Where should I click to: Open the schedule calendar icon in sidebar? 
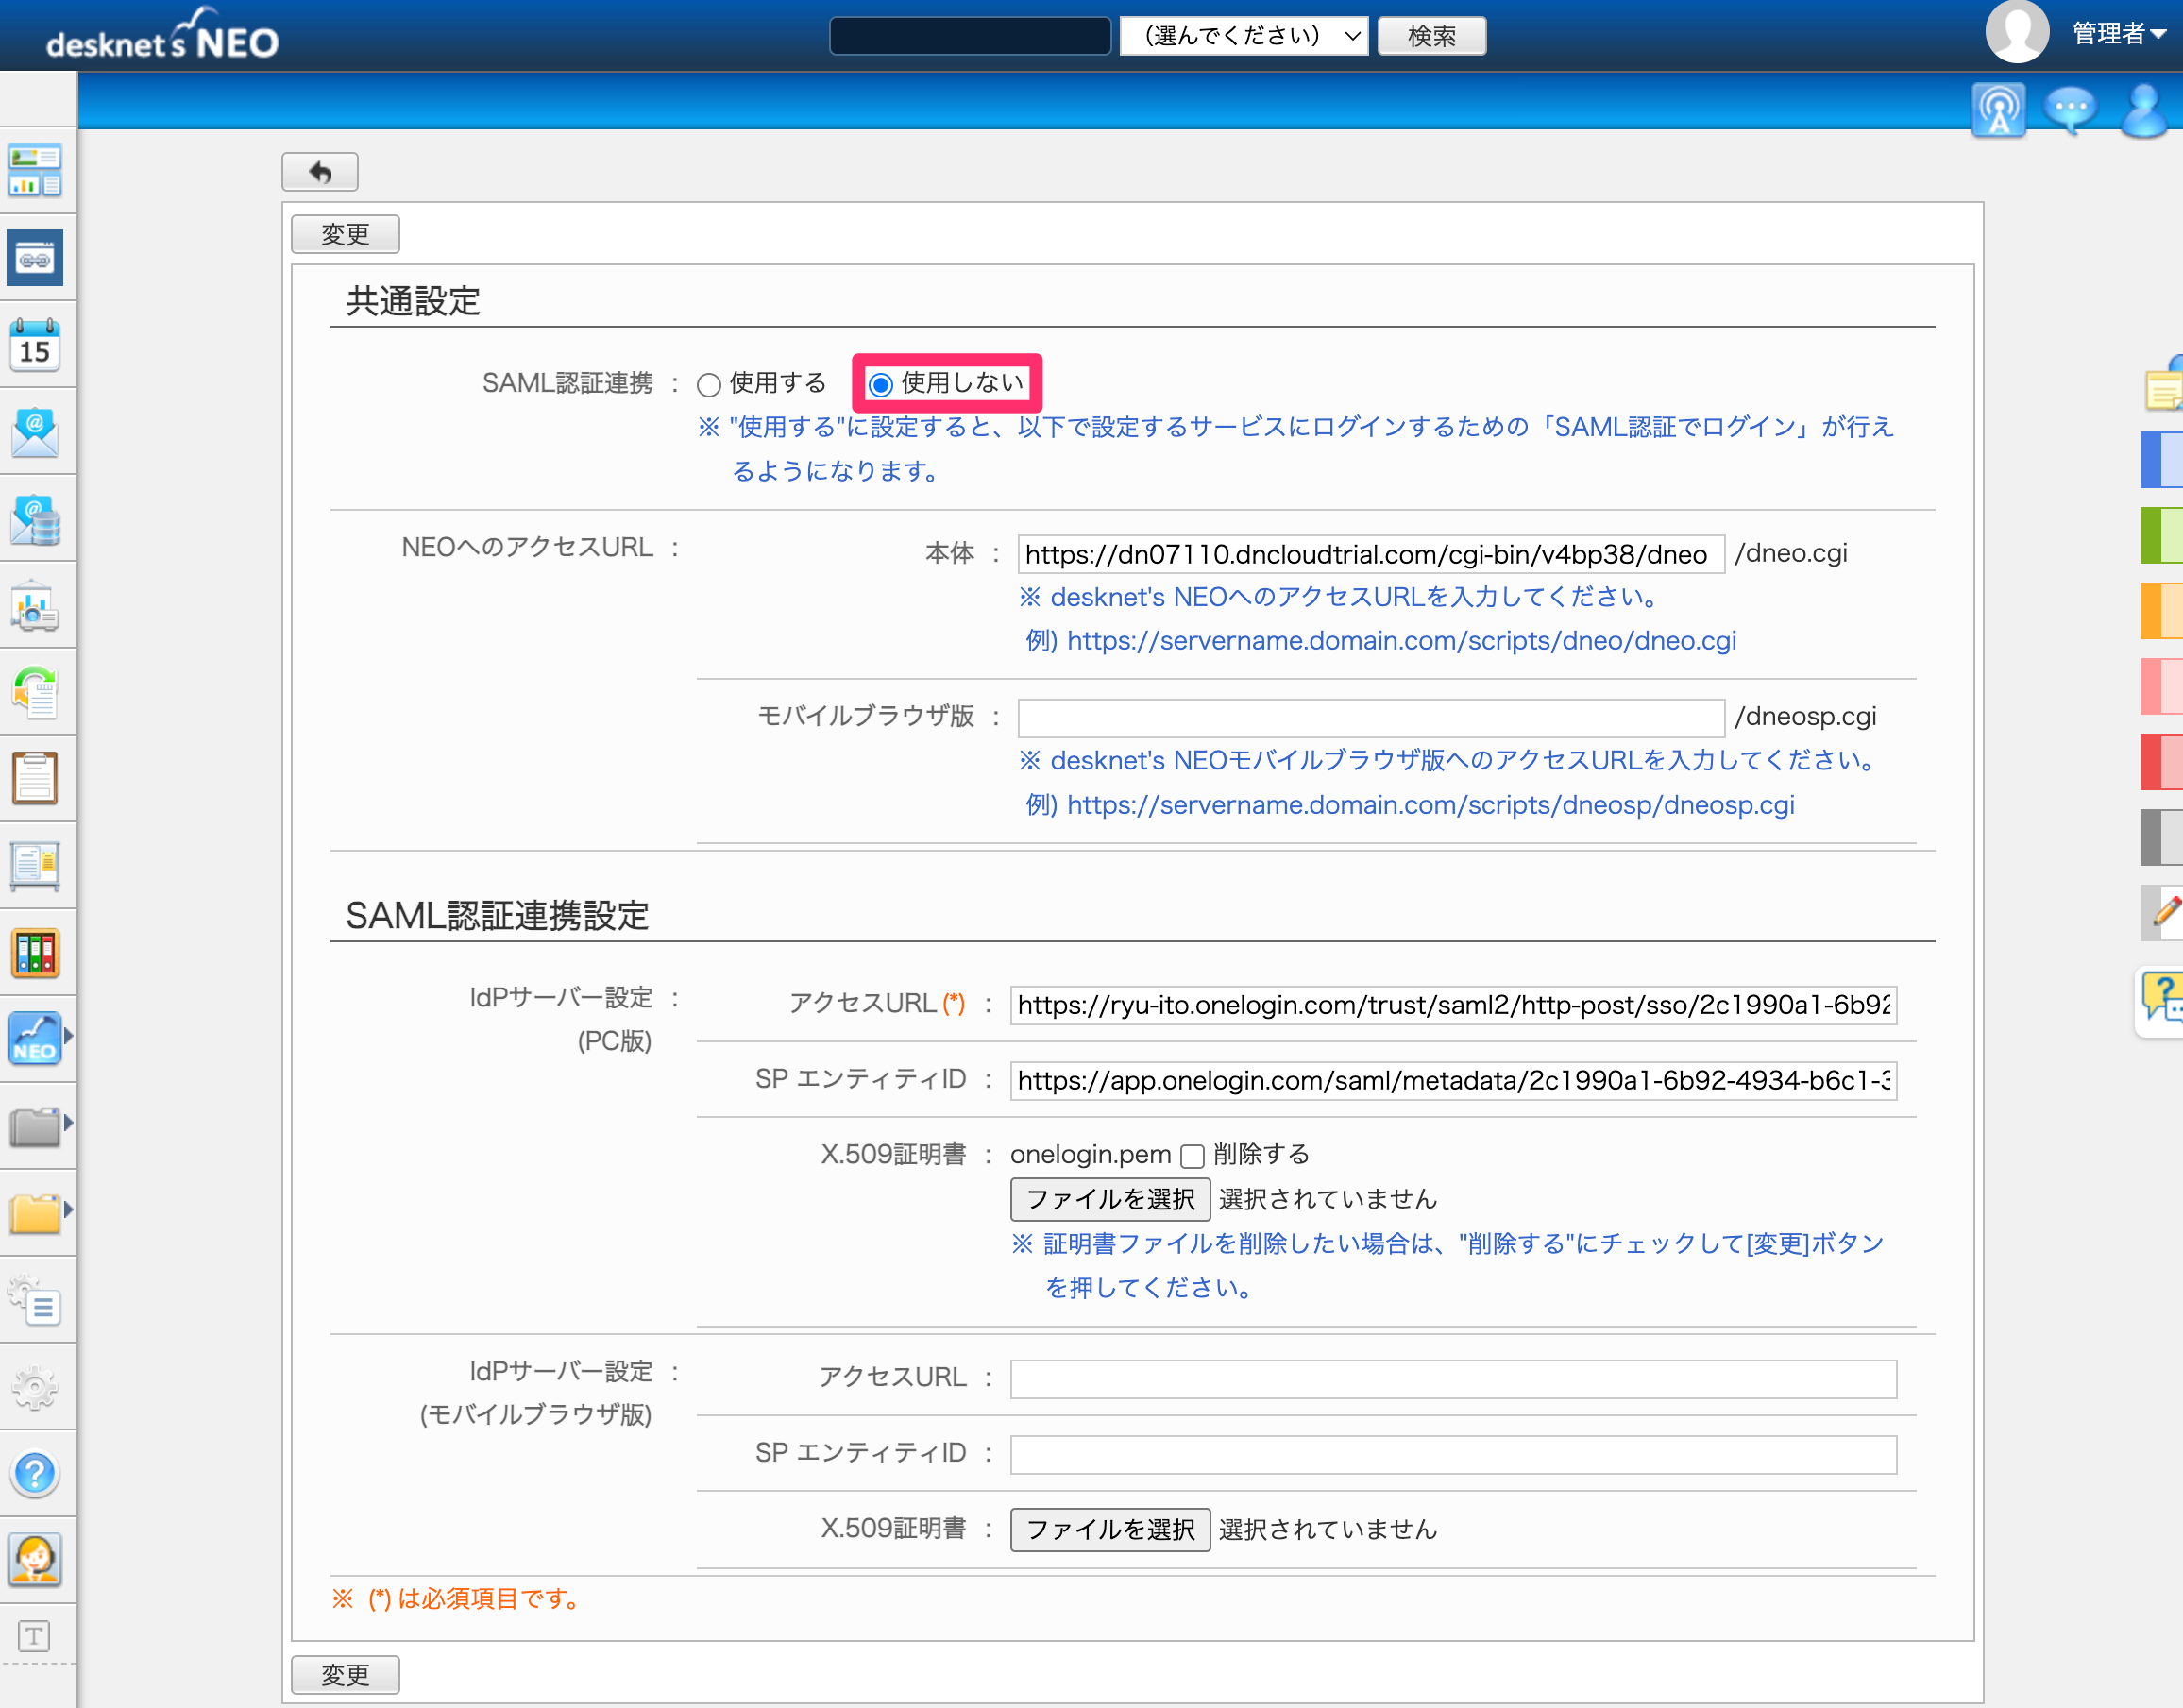[x=36, y=344]
